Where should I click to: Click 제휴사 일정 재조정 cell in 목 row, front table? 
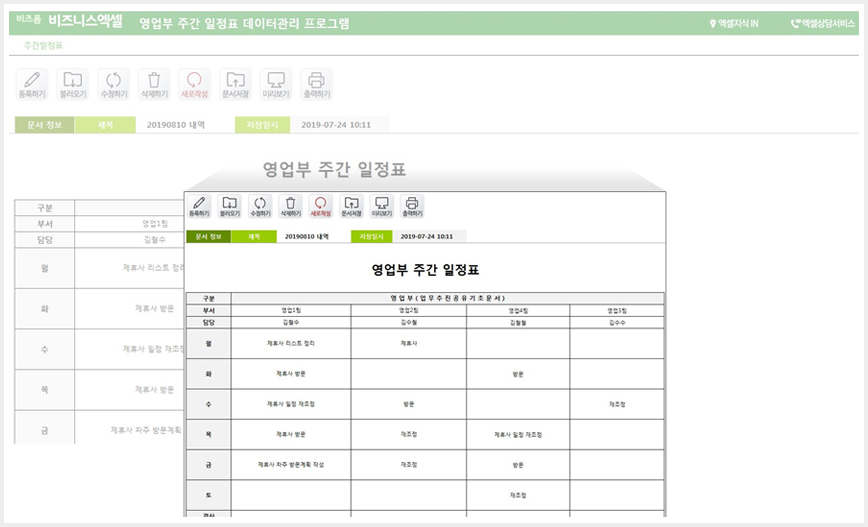point(518,435)
